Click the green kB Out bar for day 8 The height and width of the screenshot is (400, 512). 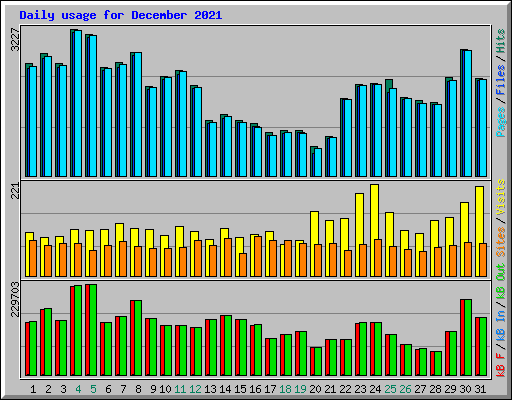tap(138, 338)
